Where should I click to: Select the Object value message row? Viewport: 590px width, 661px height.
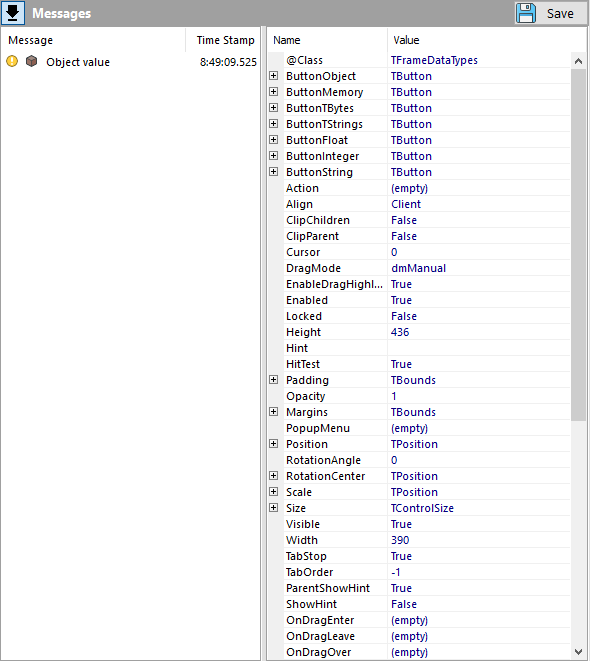click(x=131, y=62)
